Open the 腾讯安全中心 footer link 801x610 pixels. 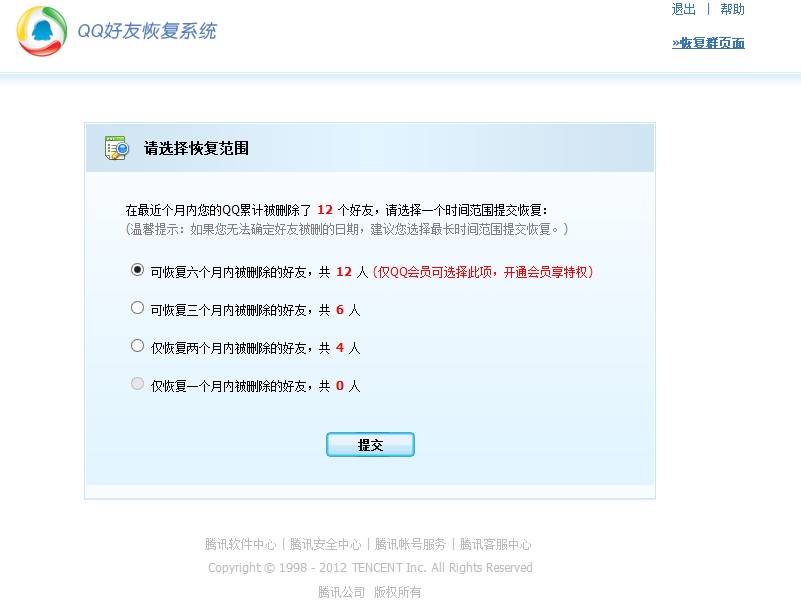(326, 544)
